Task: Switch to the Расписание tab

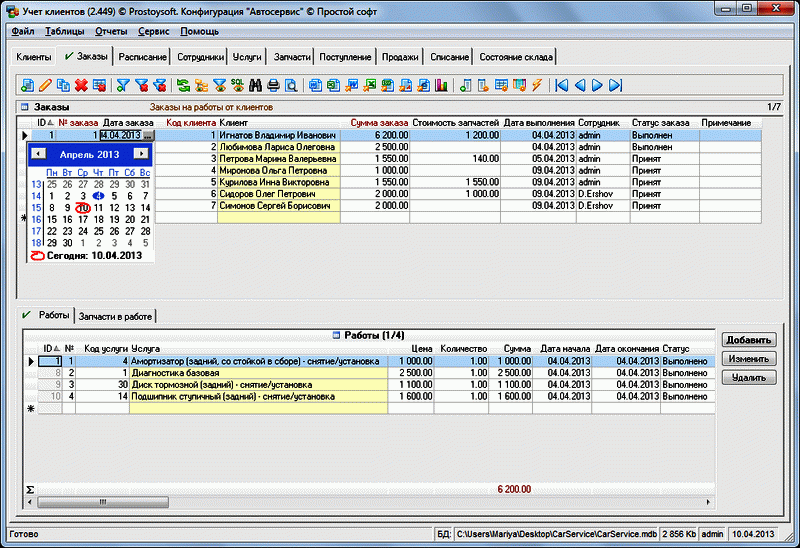Action: coord(142,57)
